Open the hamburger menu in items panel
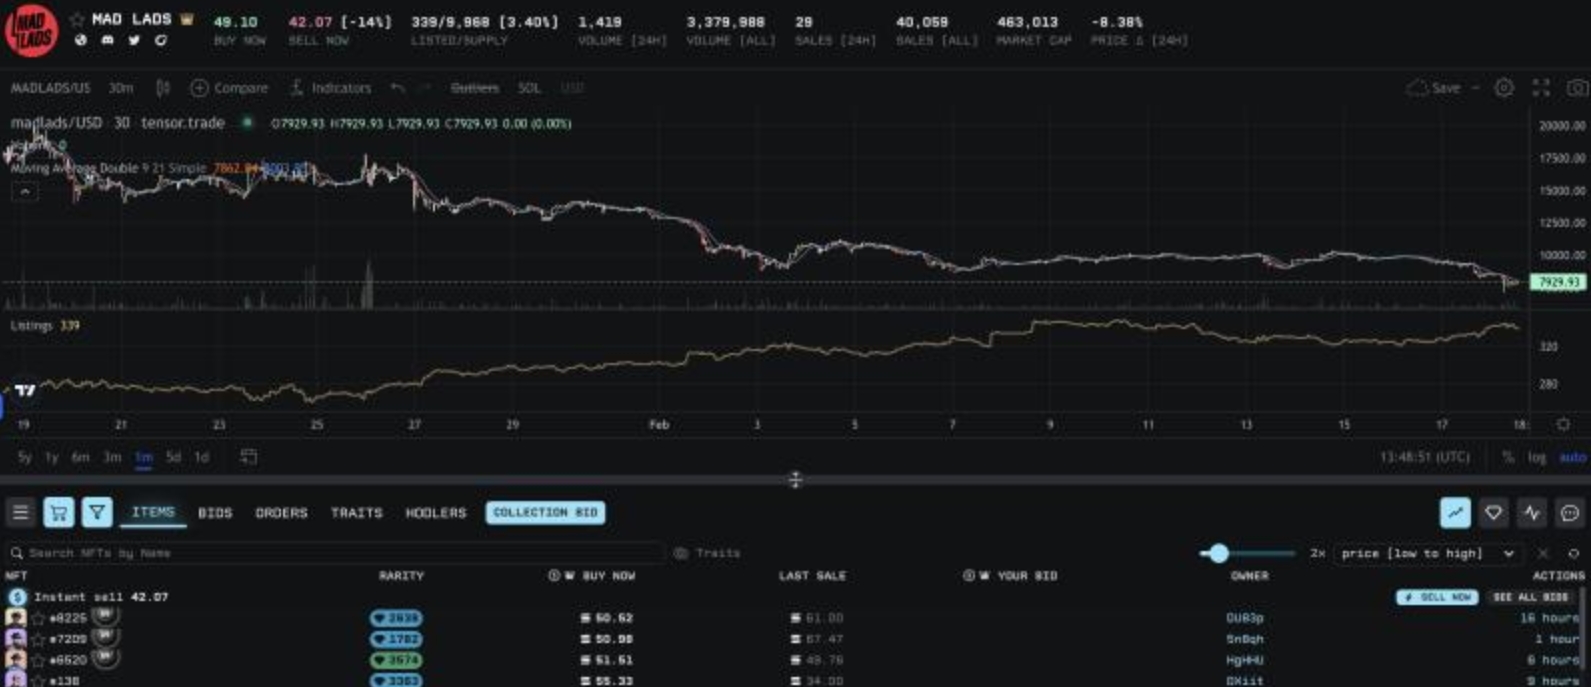 (x=20, y=513)
